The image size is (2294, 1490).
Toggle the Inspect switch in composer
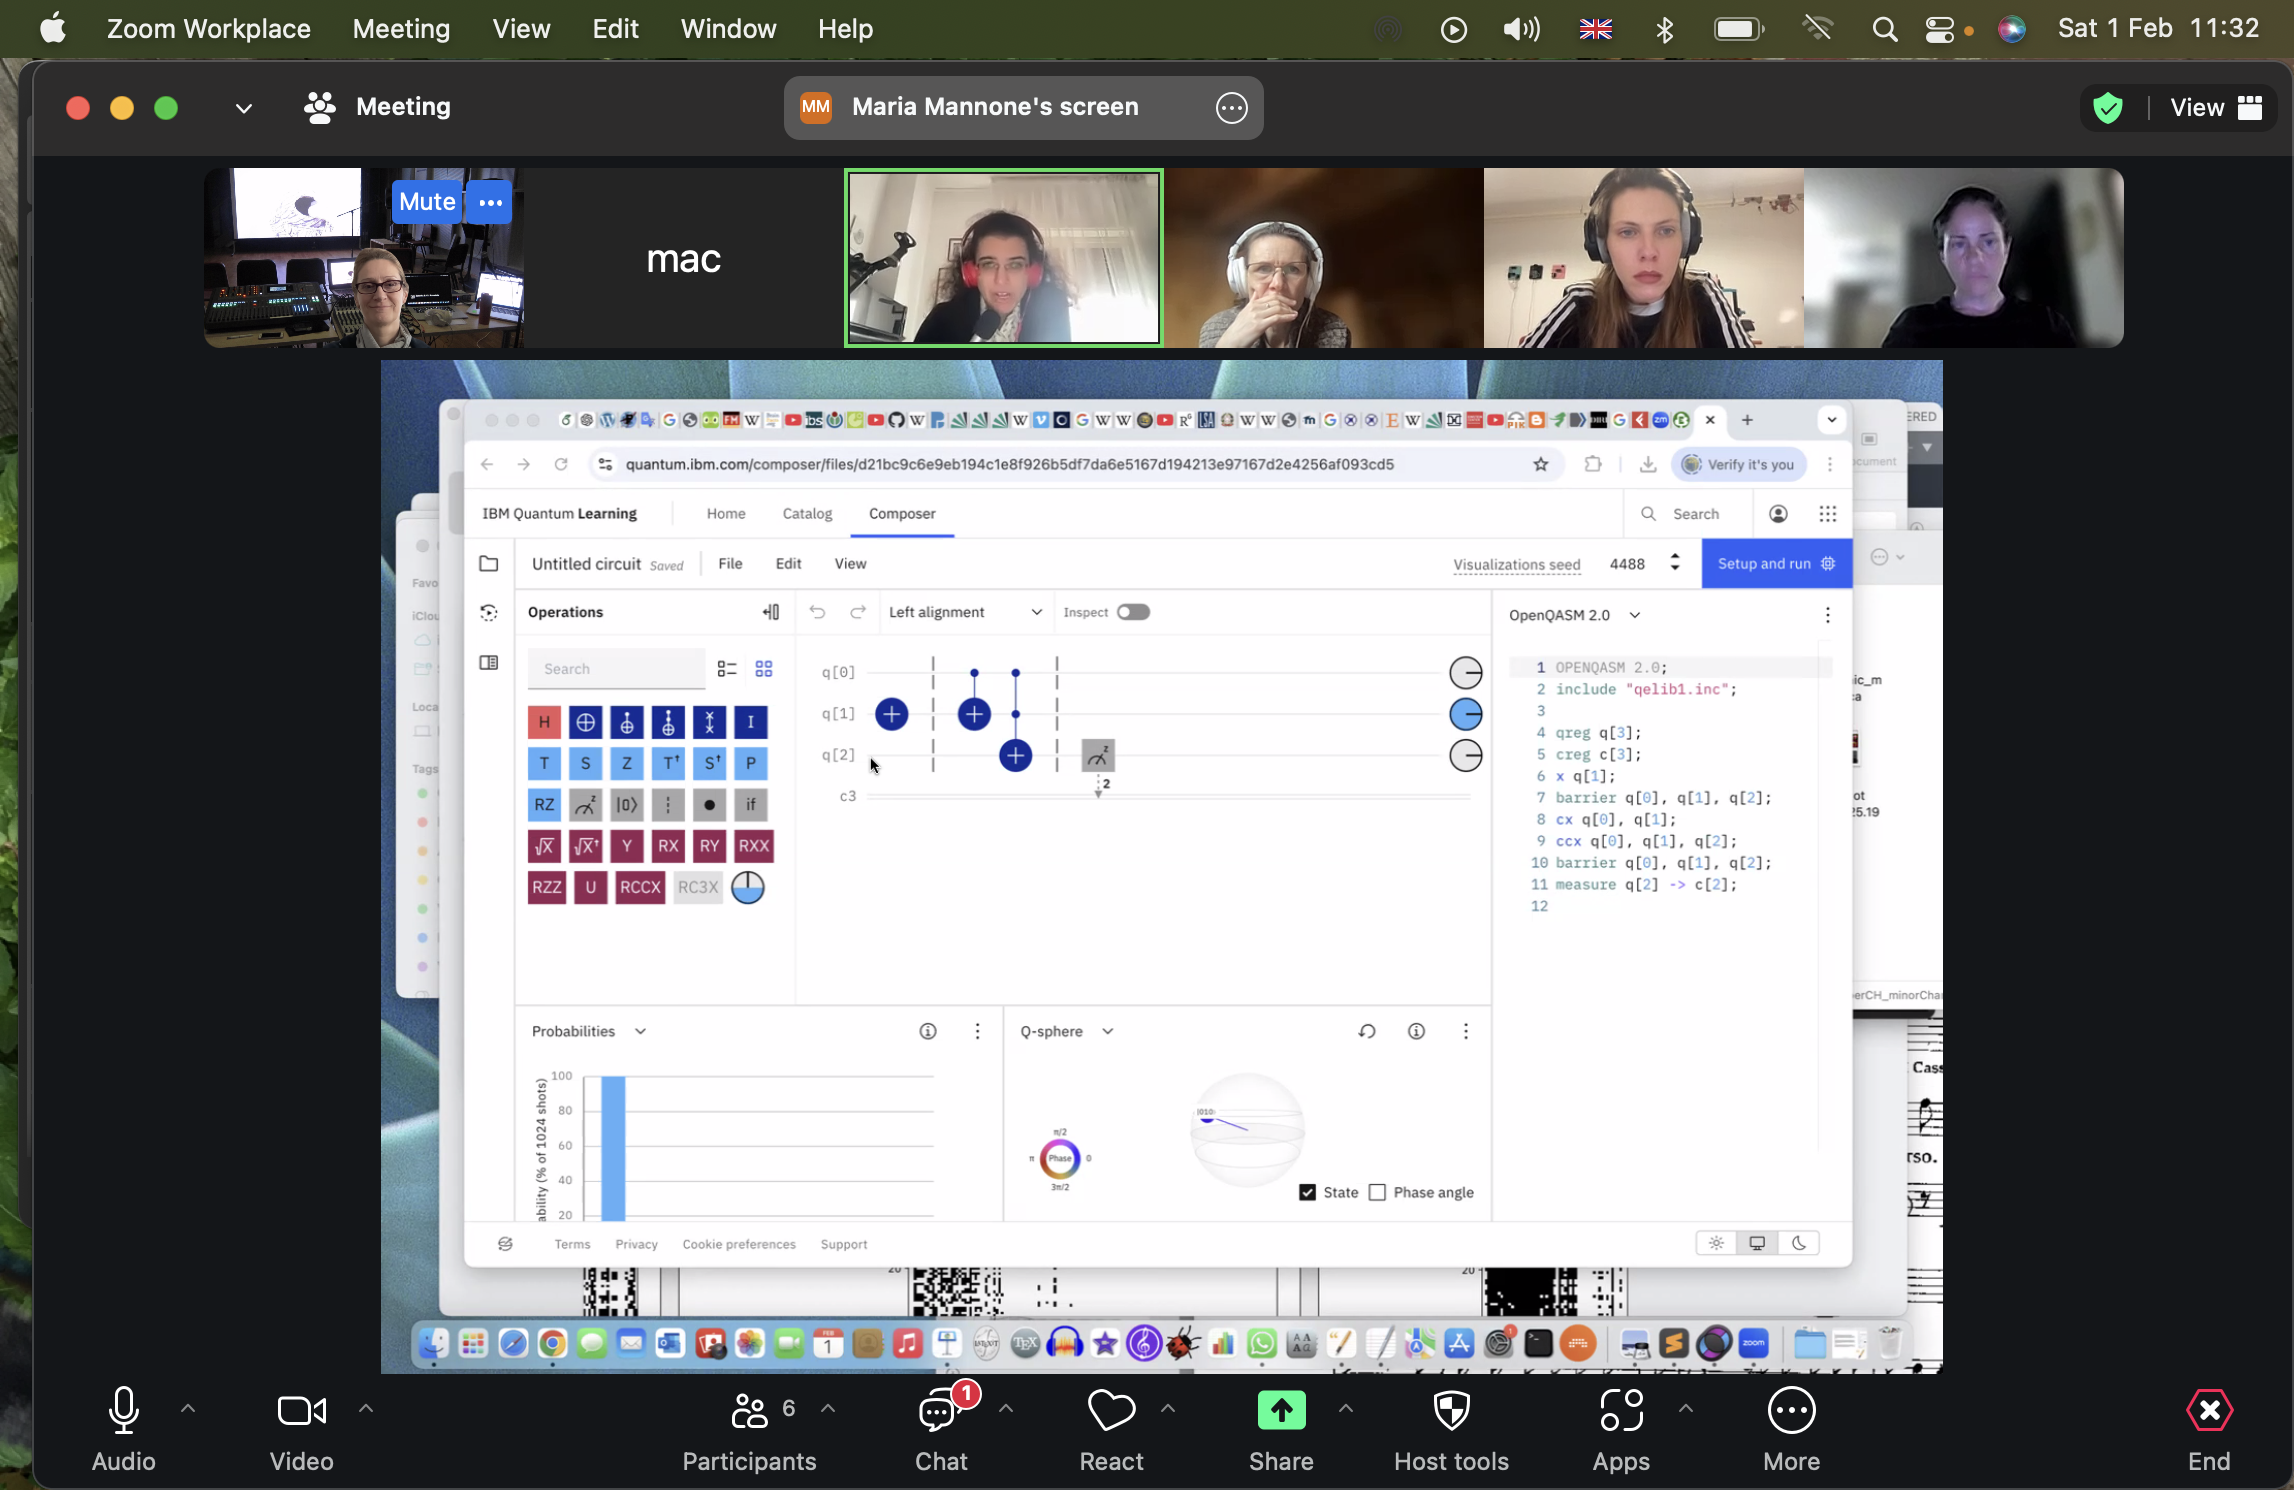click(x=1133, y=612)
